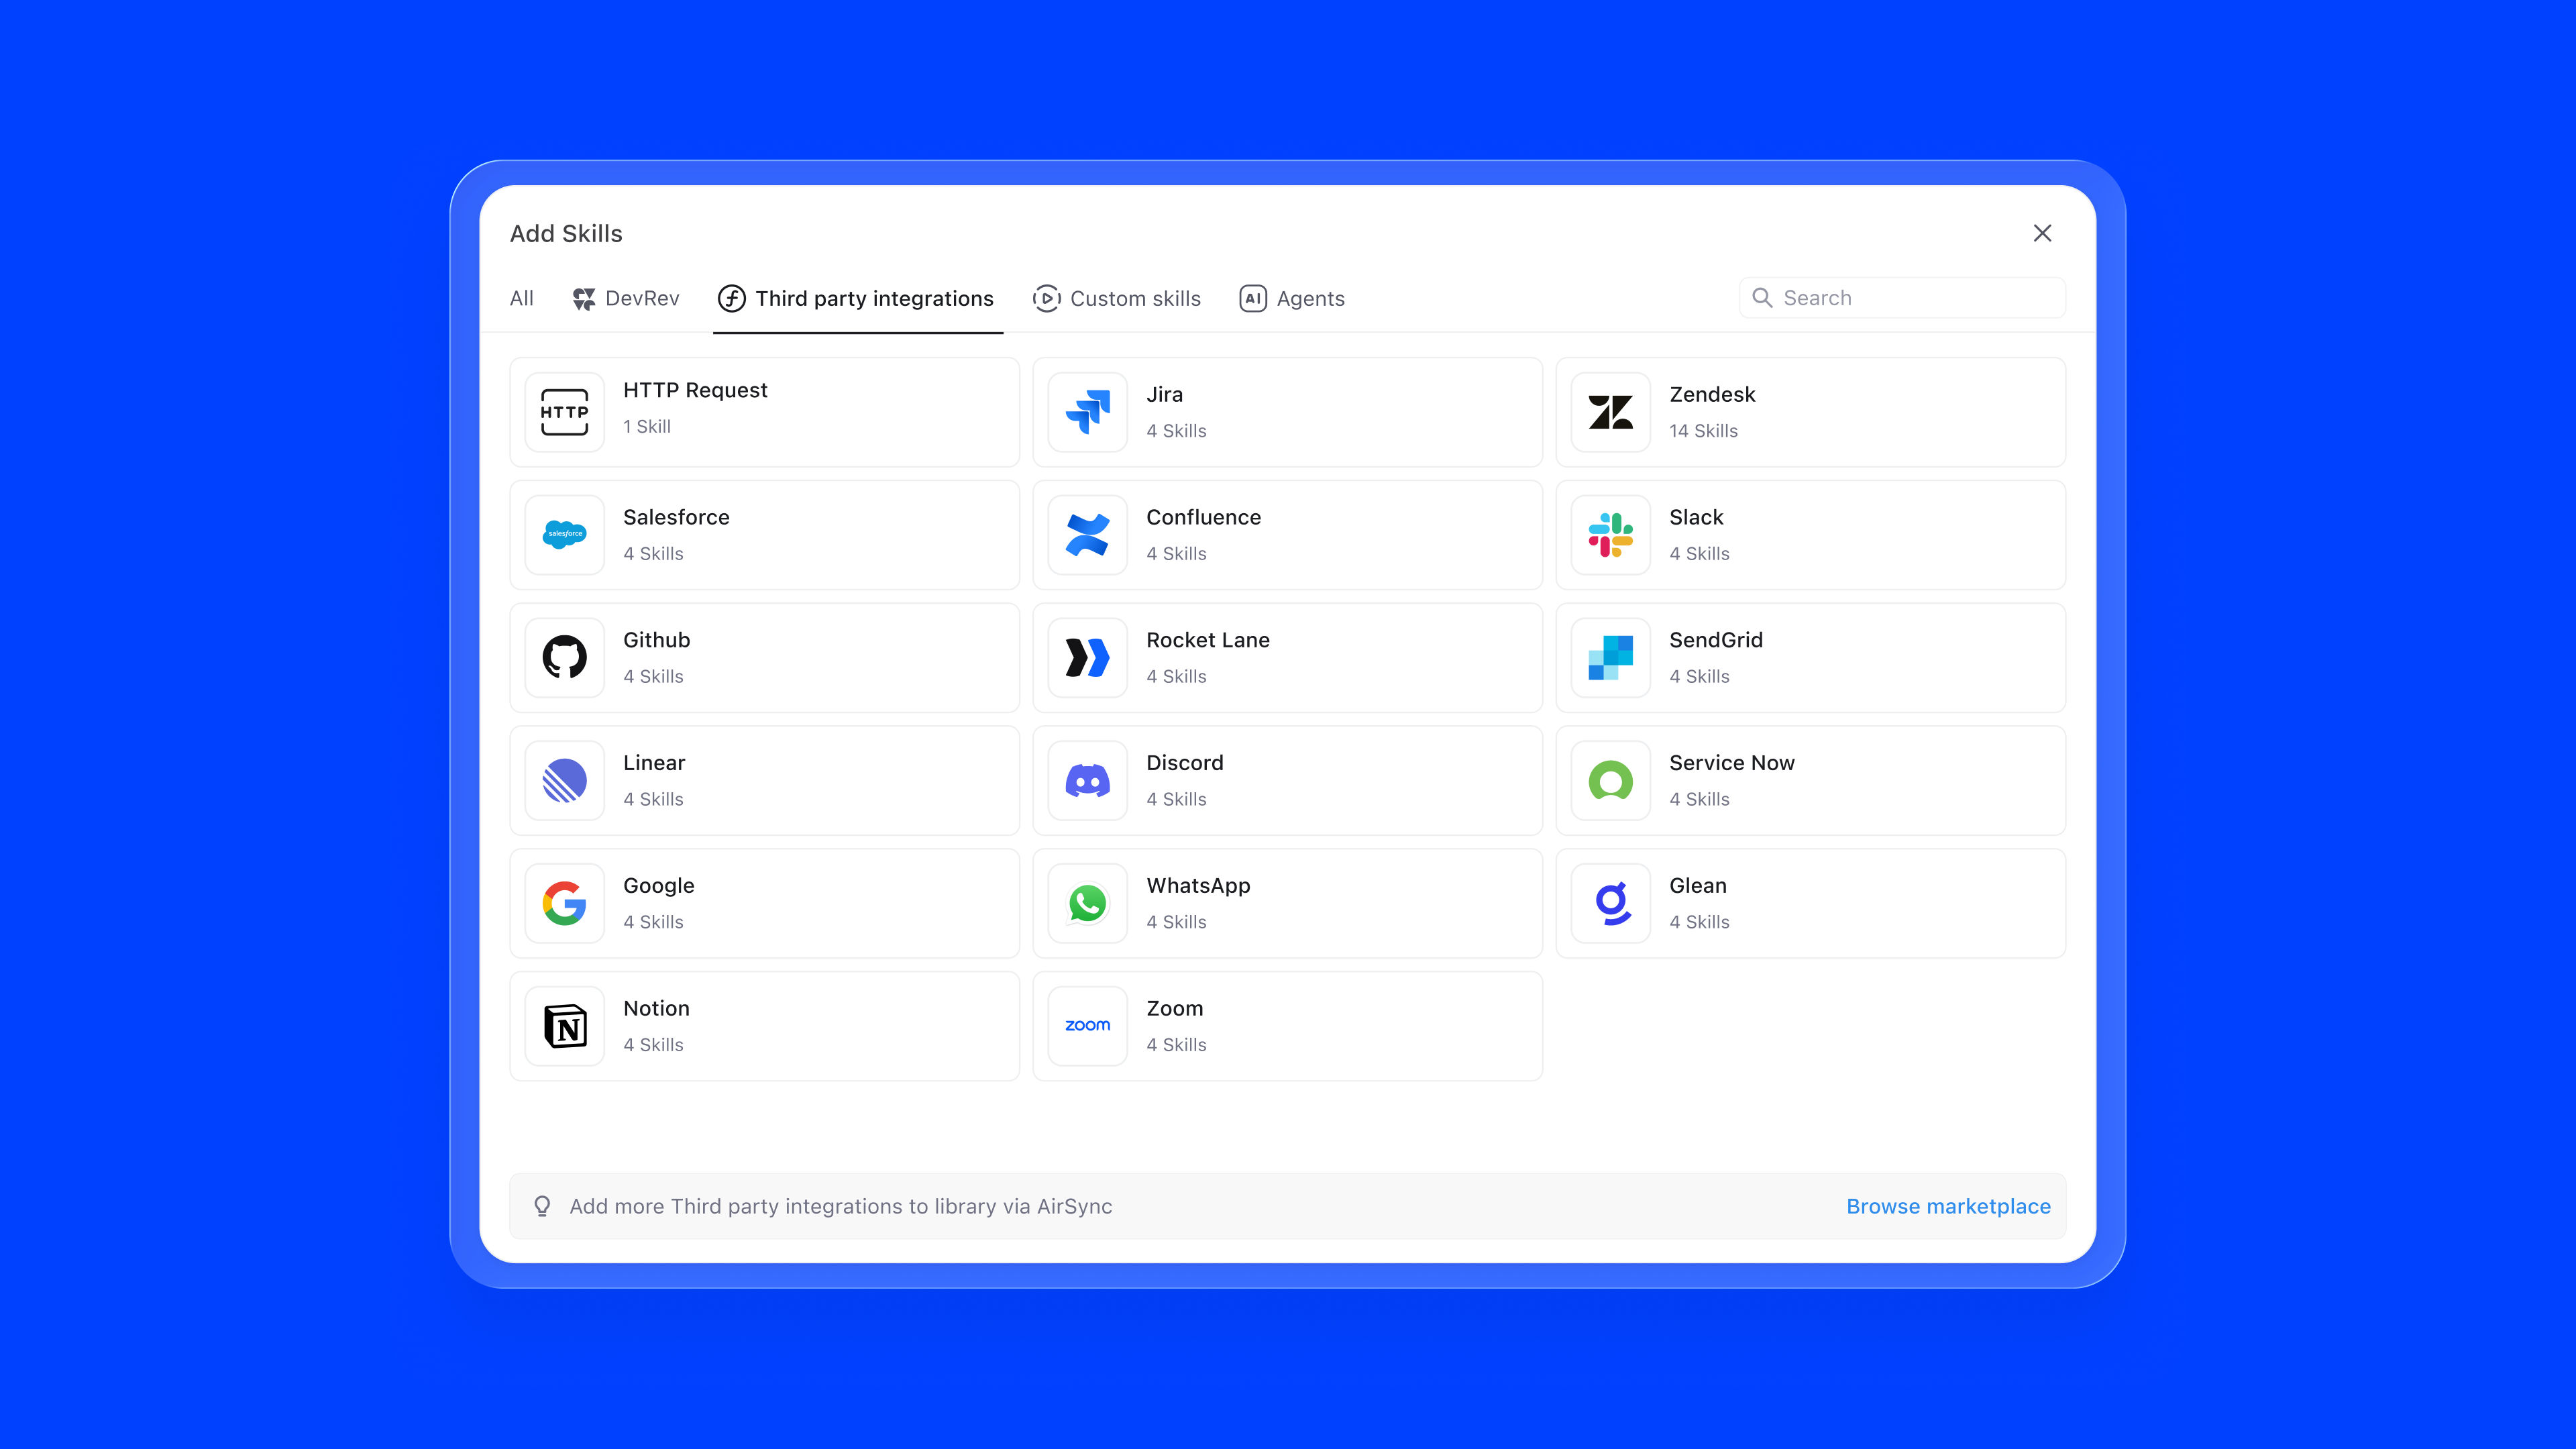This screenshot has width=2576, height=1449.
Task: Click the '4 Skills' count under Notion
Action: coord(653,1045)
